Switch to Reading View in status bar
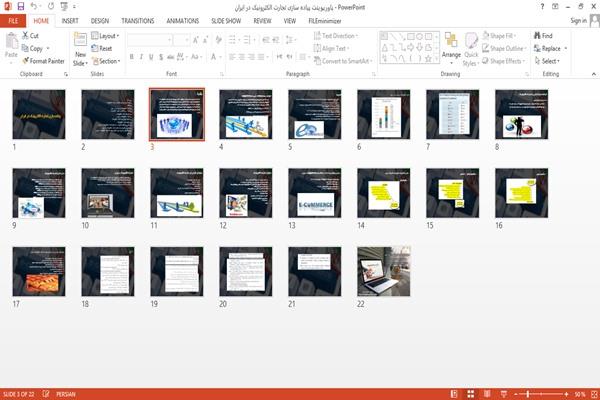Screen dimensions: 600x400 tap(487, 394)
